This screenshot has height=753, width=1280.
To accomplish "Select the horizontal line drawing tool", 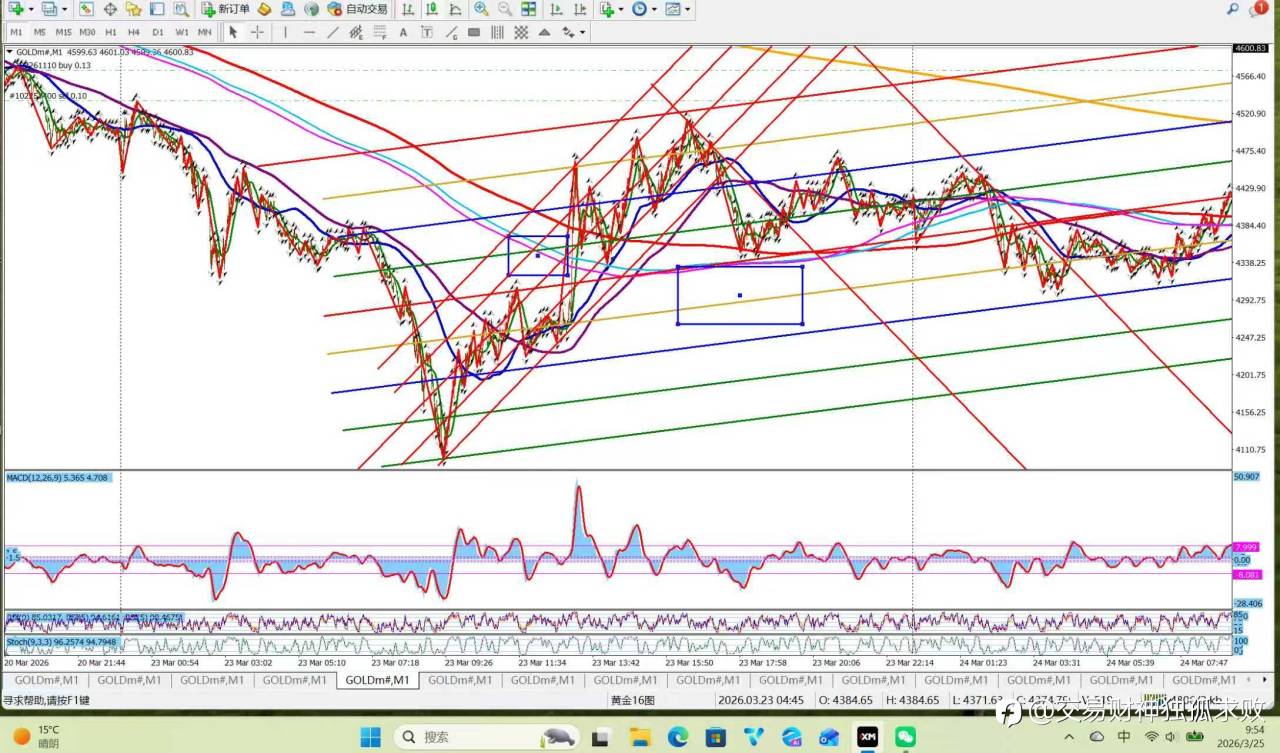I will [x=309, y=32].
